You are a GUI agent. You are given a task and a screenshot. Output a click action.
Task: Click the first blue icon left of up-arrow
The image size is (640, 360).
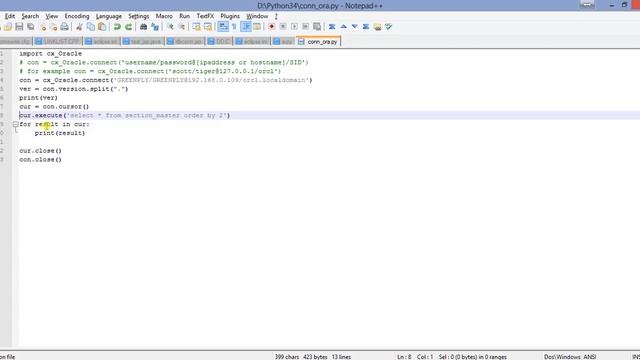click(x=332, y=27)
